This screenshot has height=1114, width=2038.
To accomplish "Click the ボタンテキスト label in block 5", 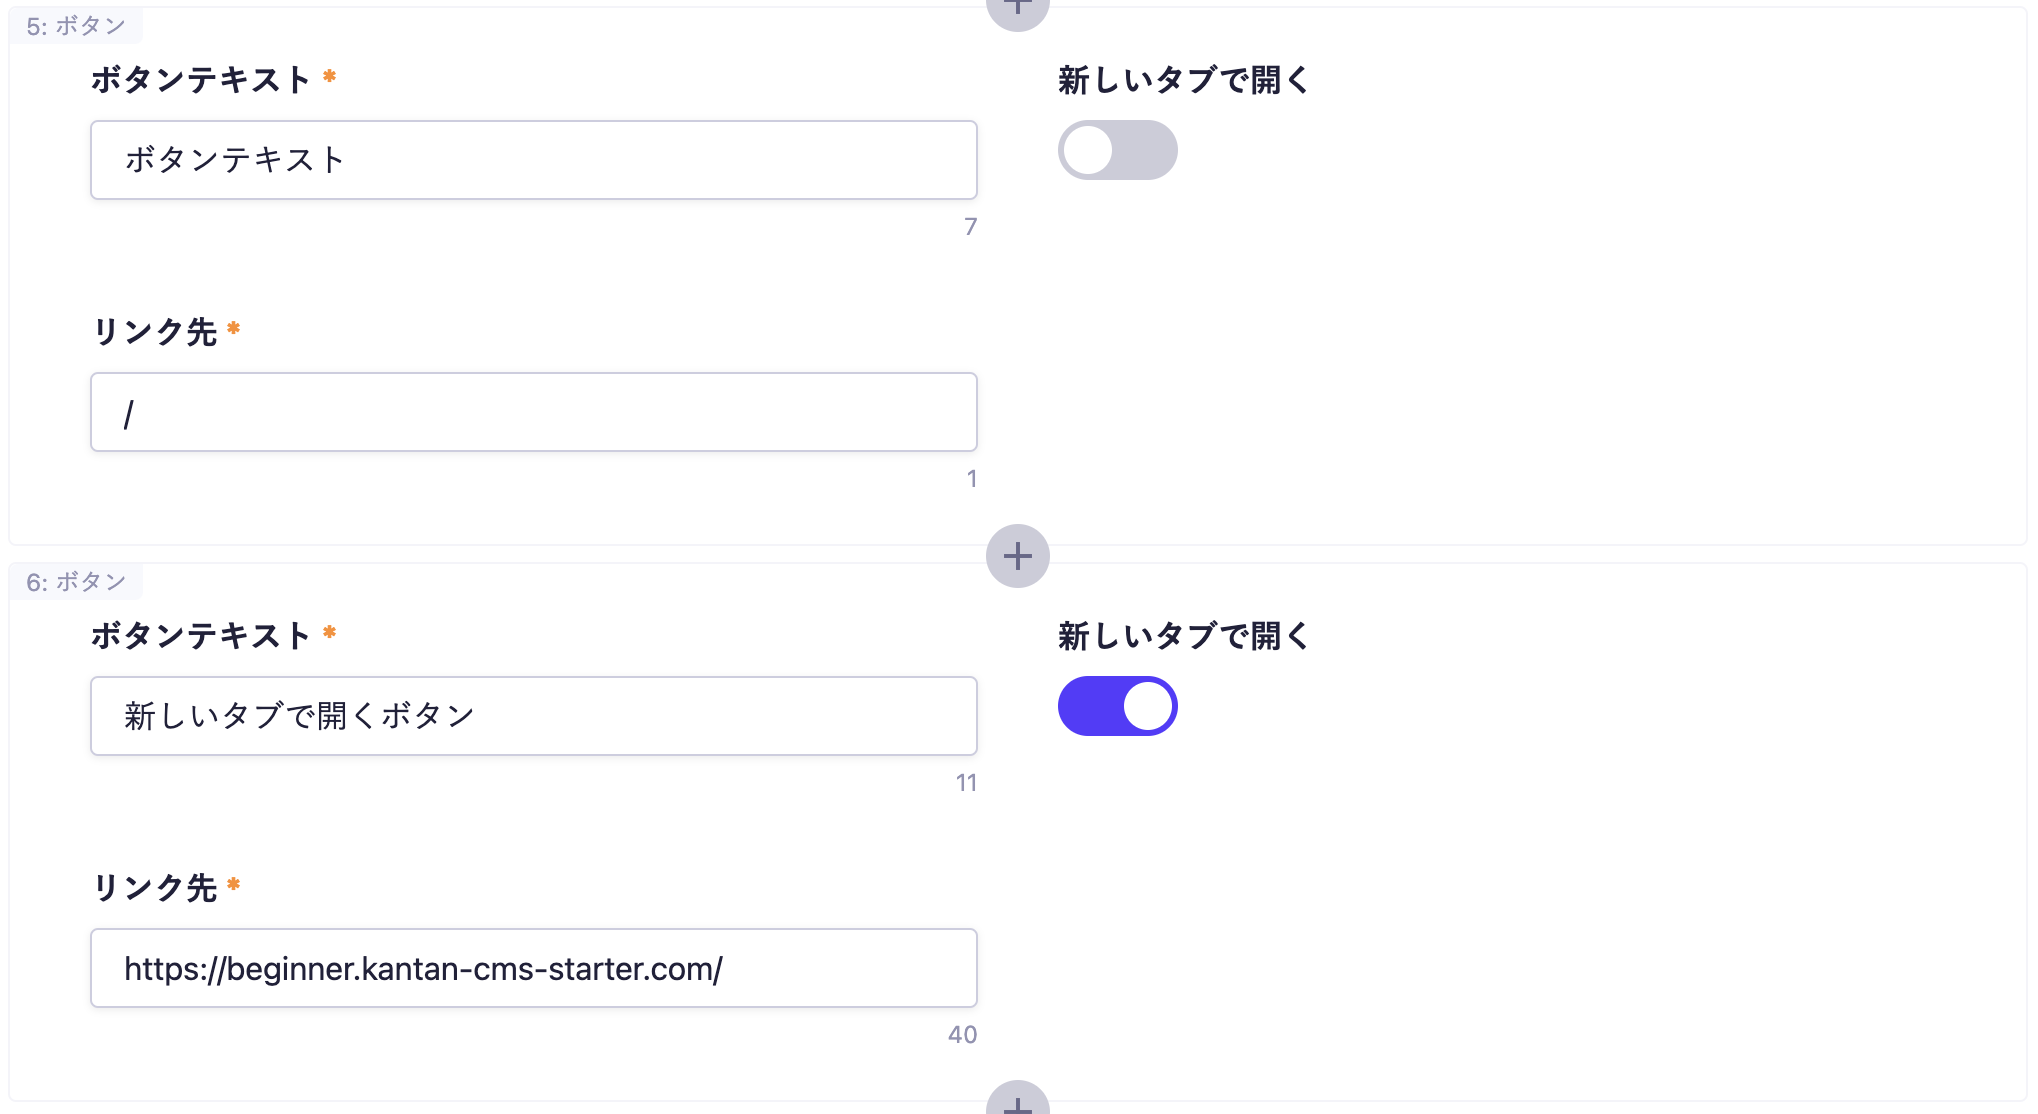I will [201, 79].
